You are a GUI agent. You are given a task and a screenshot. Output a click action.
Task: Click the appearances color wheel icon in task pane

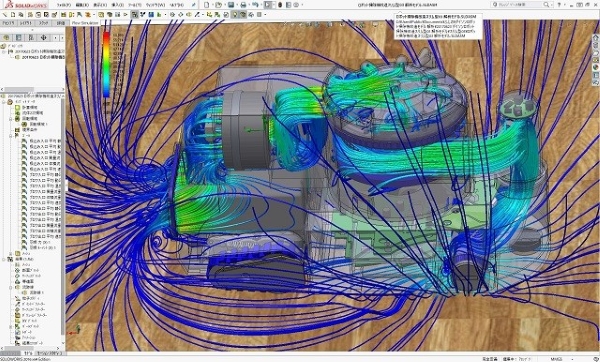click(596, 68)
